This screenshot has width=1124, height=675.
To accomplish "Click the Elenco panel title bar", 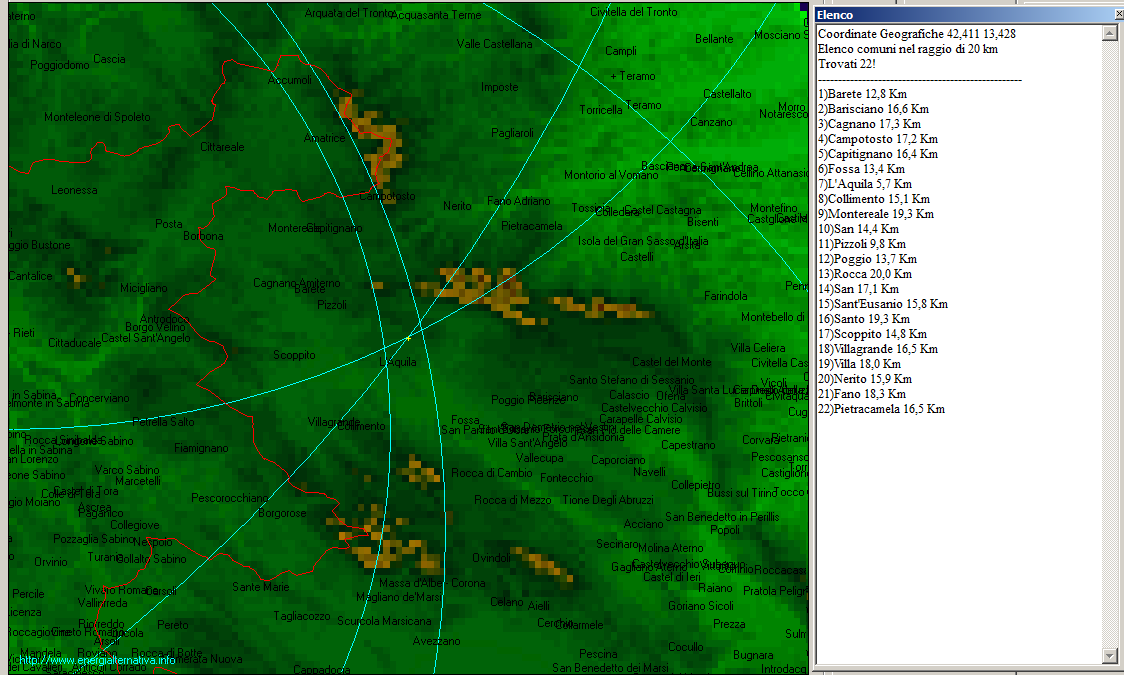I will click(968, 15).
